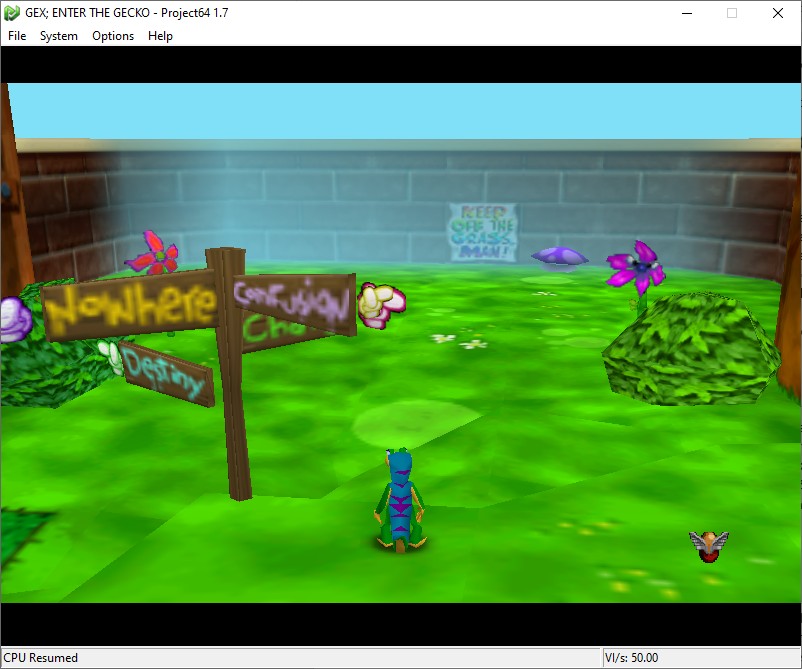The width and height of the screenshot is (802, 669).
Task: Click the purple glove at left edge
Action: point(14,320)
